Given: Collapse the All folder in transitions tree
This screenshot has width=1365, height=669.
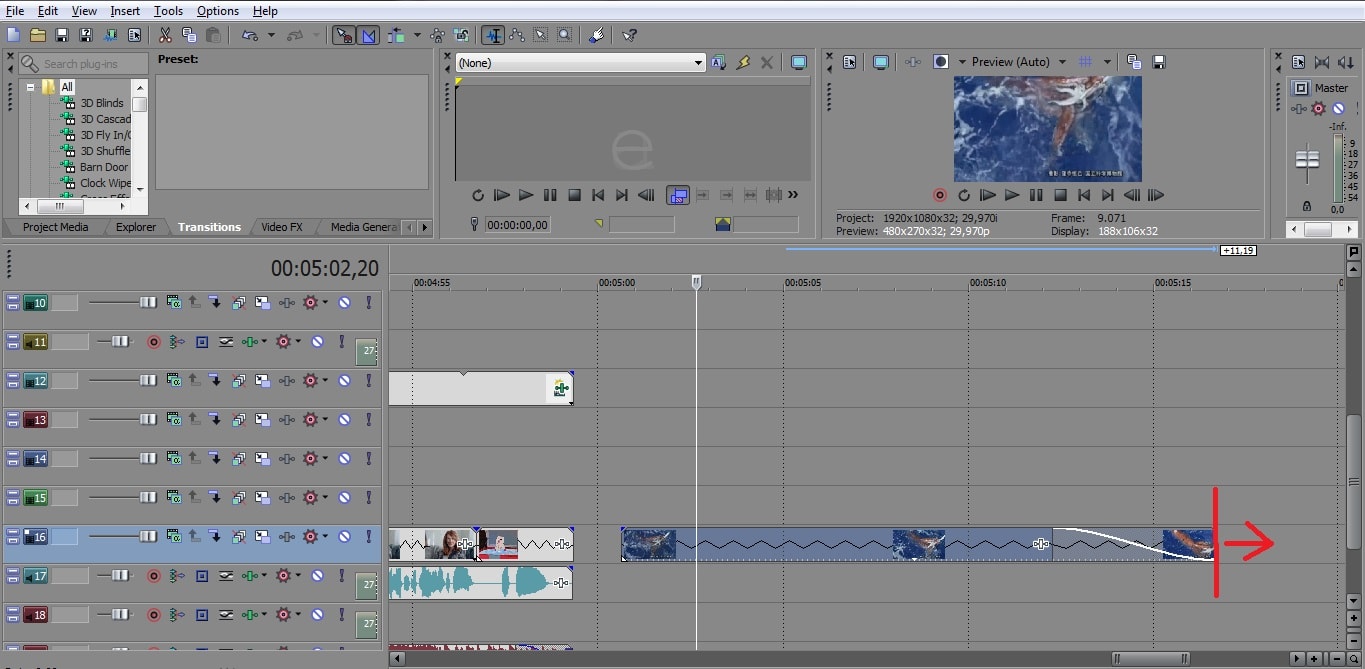Looking at the screenshot, I should (x=31, y=87).
